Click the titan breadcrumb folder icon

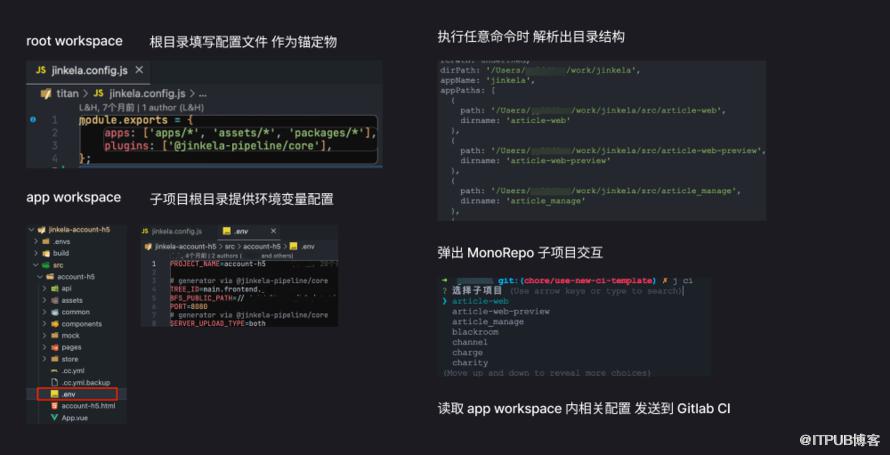click(45, 94)
